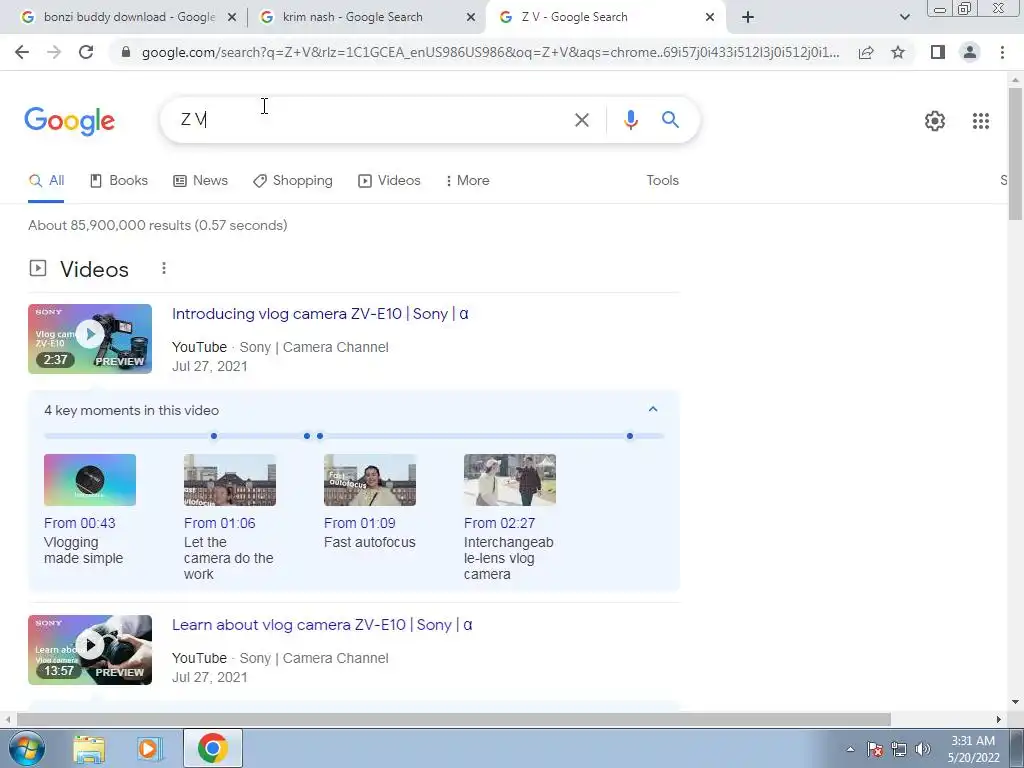
Task: Click the vertical scrollbar thumb
Action: pyautogui.click(x=1016, y=153)
